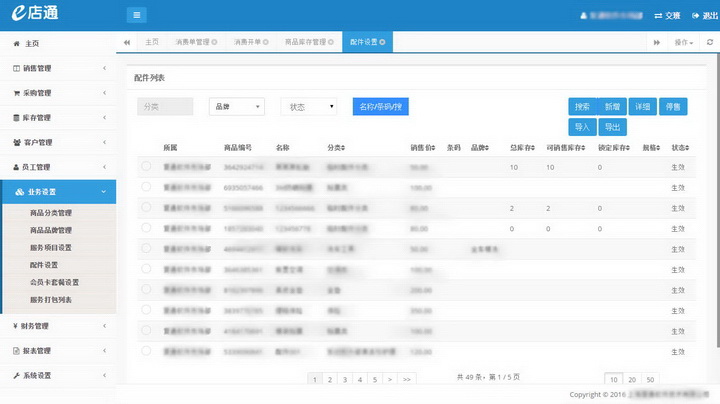Open 商品品牌管理 submenu item

[x=51, y=230]
